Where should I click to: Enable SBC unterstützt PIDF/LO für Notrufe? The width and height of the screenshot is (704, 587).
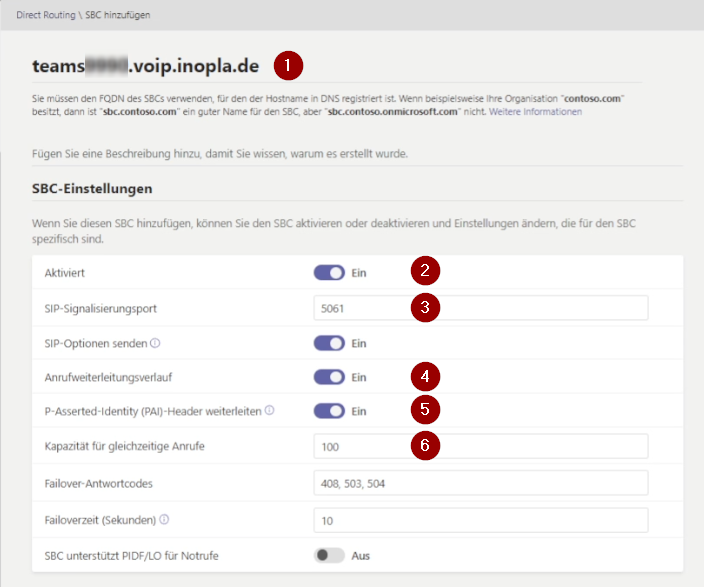pos(329,556)
